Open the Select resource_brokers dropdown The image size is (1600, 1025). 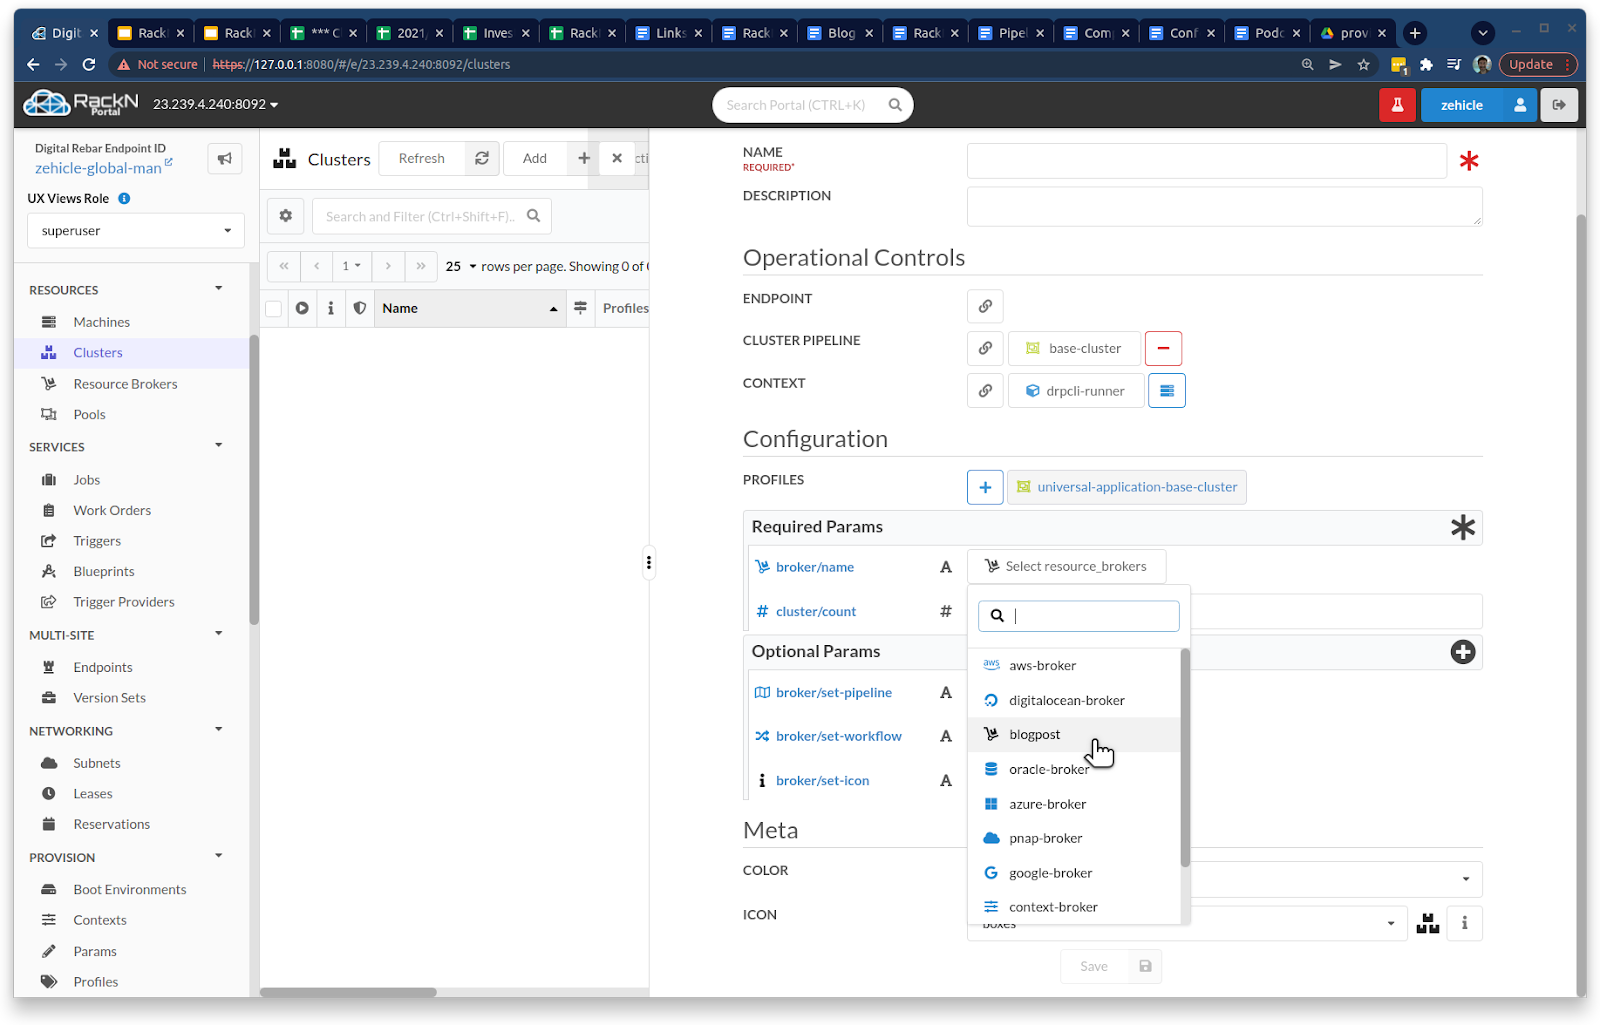point(1066,566)
